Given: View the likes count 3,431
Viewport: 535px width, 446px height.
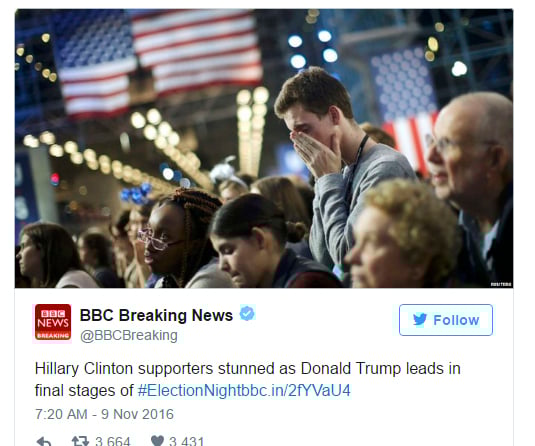Looking at the screenshot, I should [186, 441].
